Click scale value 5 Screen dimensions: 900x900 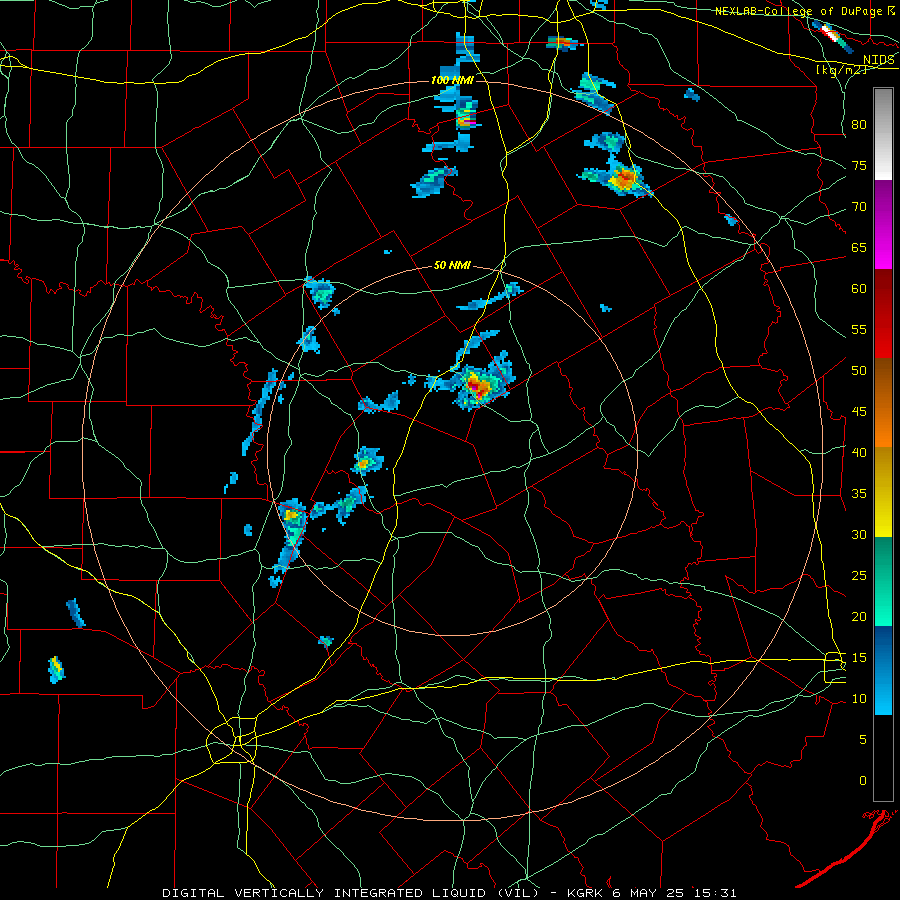click(863, 740)
